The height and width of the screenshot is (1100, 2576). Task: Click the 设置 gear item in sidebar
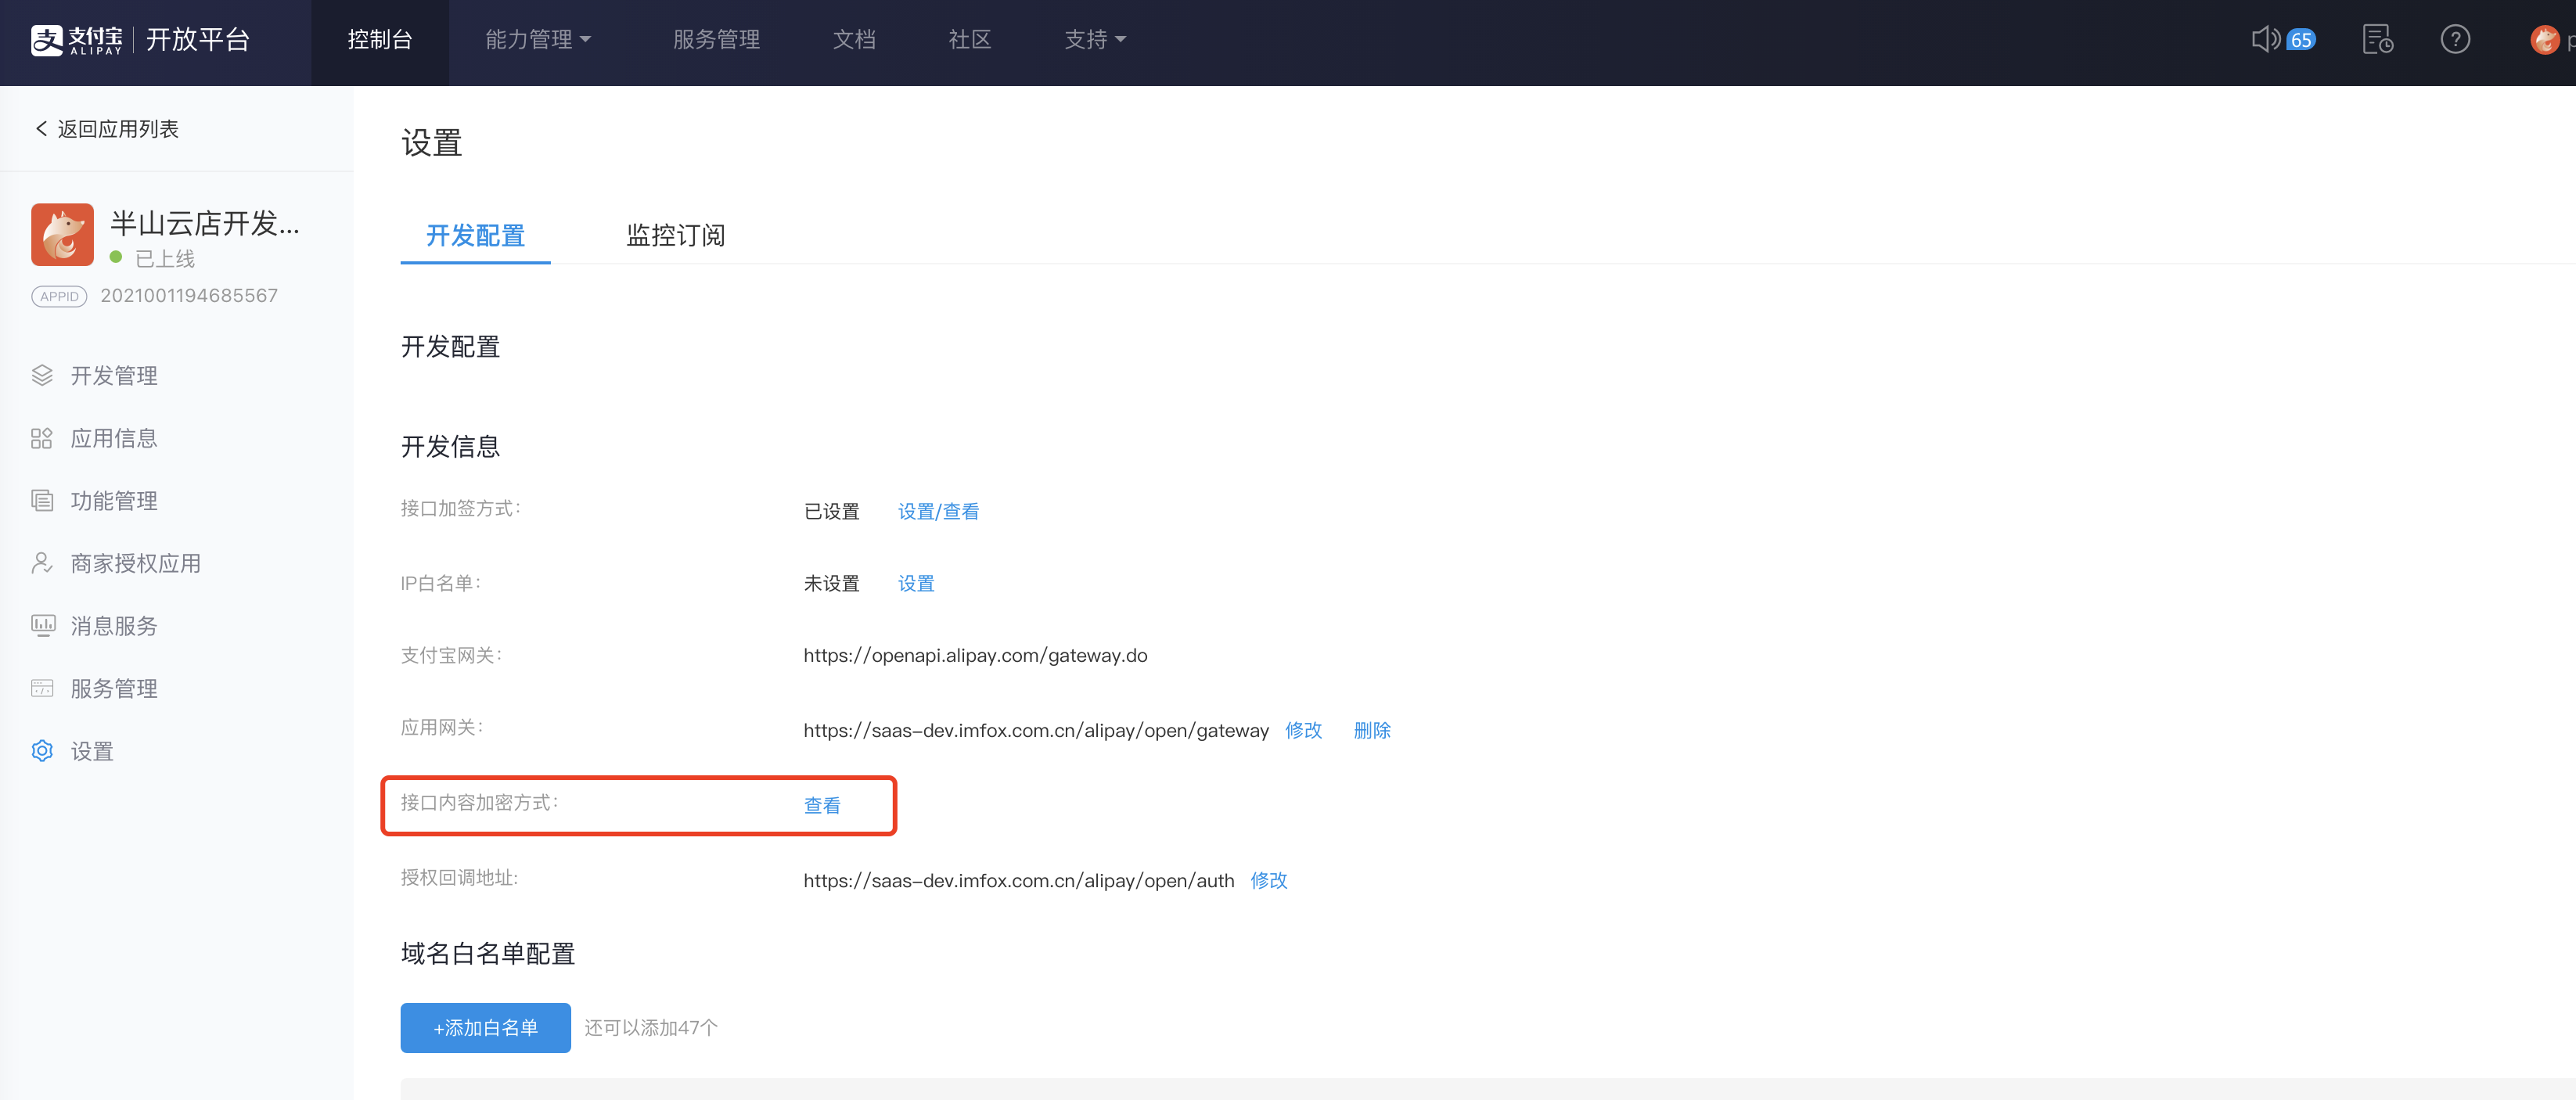coord(91,751)
